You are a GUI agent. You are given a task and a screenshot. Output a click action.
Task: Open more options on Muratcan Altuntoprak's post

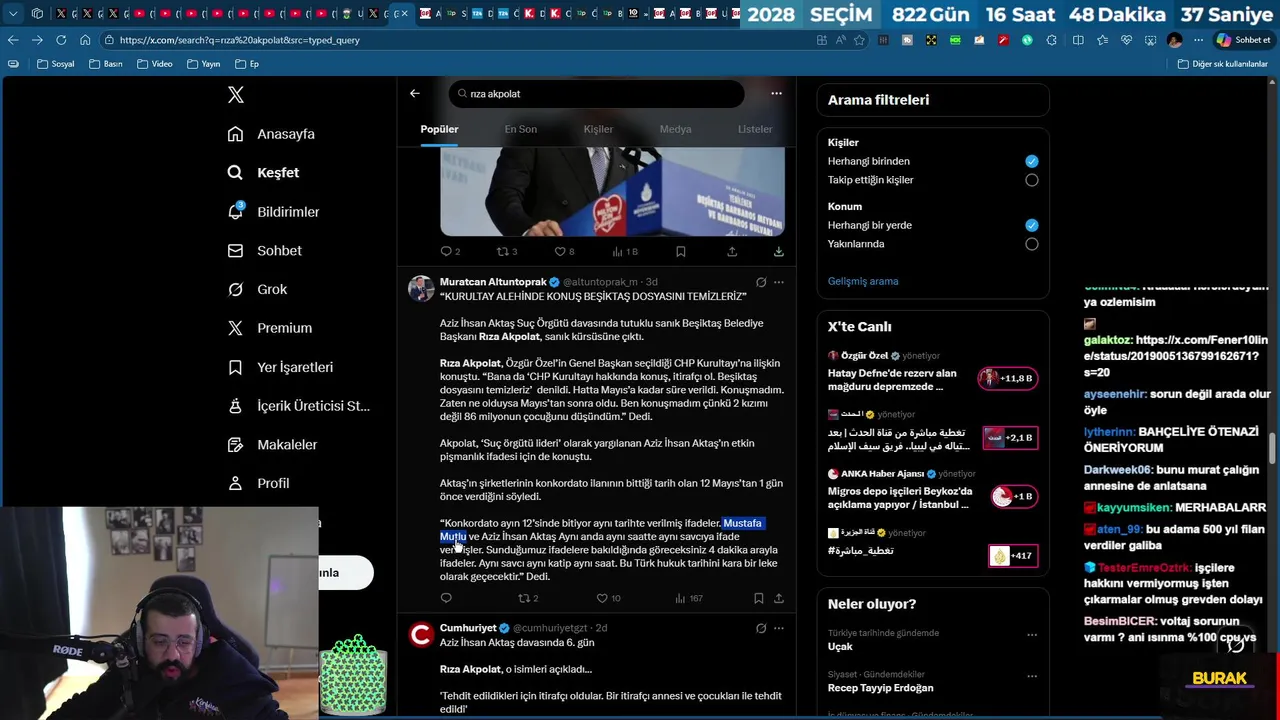(779, 283)
